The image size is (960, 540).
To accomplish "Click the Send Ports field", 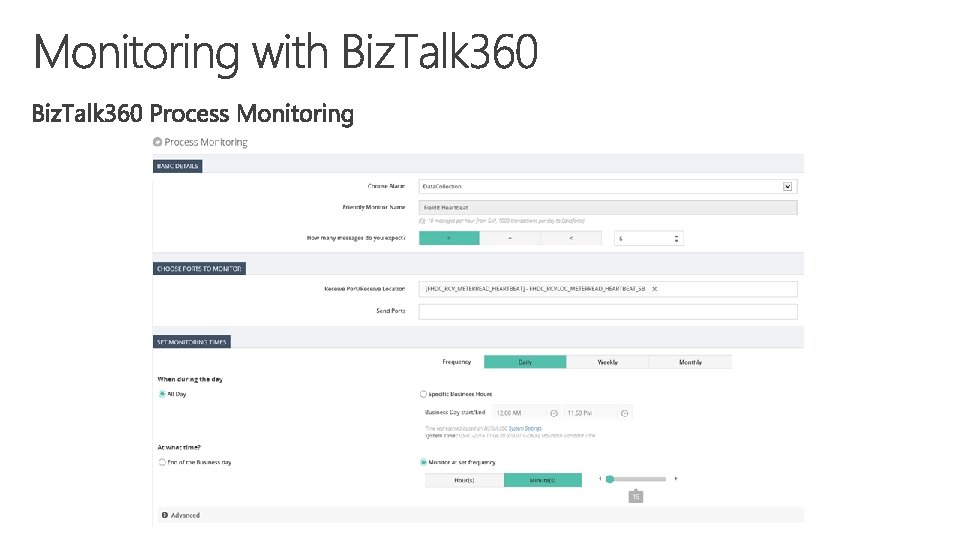I will [x=608, y=312].
